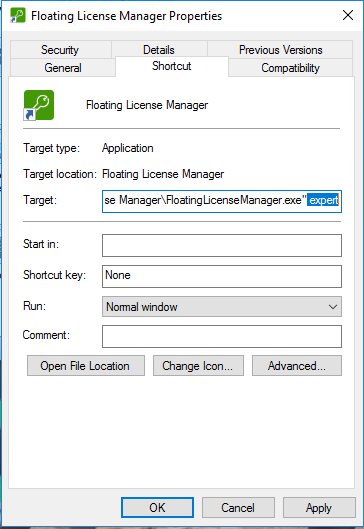This screenshot has width=364, height=529.
Task: Click into the Target field
Action: [x=222, y=201]
